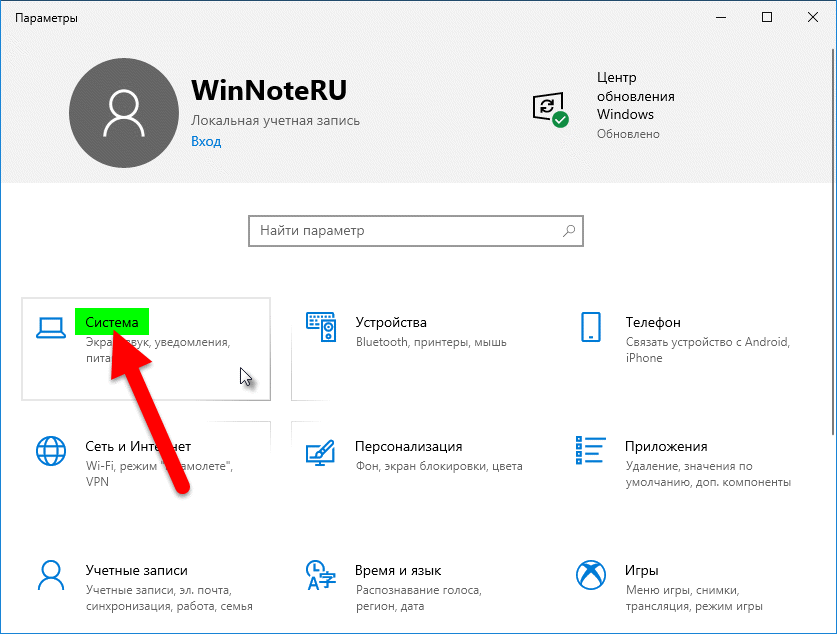Click the search magnifier icon
Viewport: 837px width, 634px height.
[569, 231]
